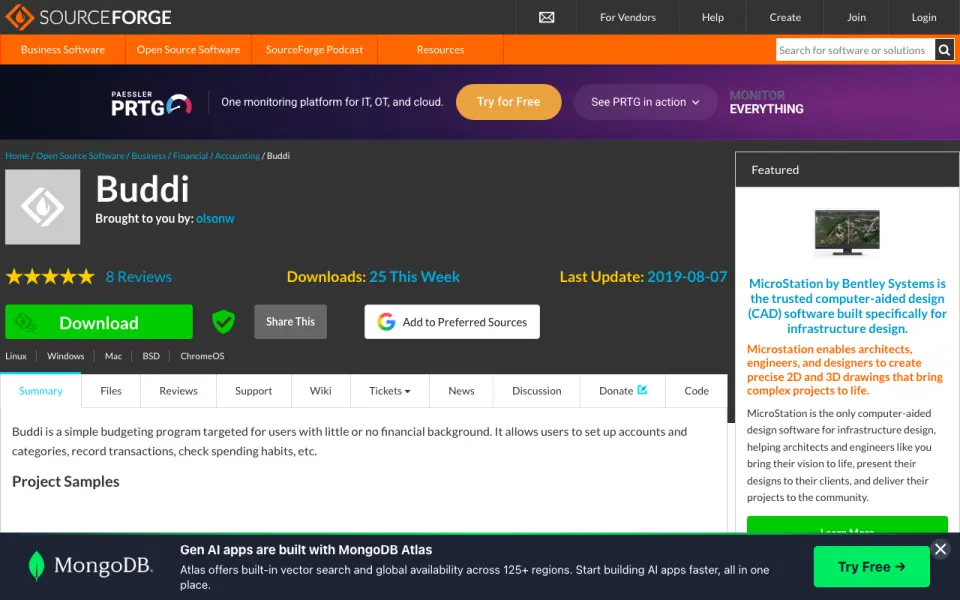The image size is (960, 600).
Task: Open Open Source Software menu
Action: pyautogui.click(x=188, y=50)
